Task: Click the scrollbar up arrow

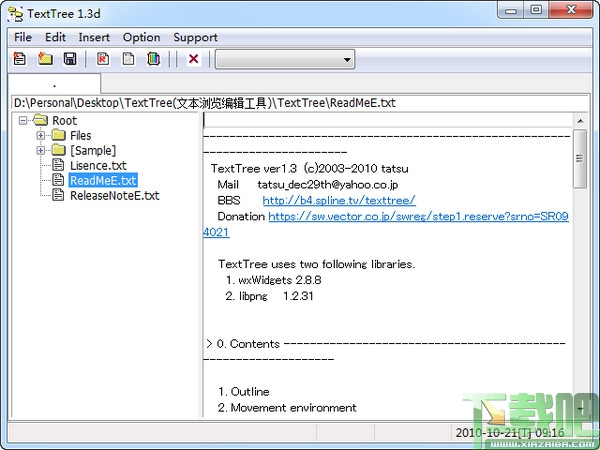Action: point(580,121)
